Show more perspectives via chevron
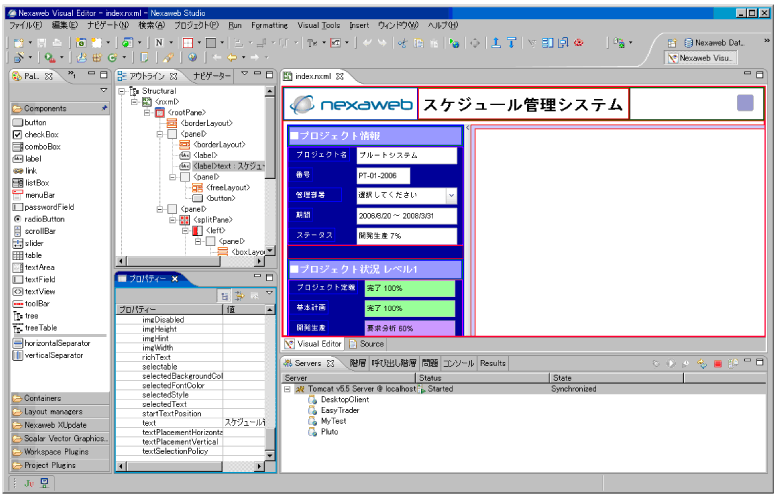The width and height of the screenshot is (780, 495). click(767, 41)
